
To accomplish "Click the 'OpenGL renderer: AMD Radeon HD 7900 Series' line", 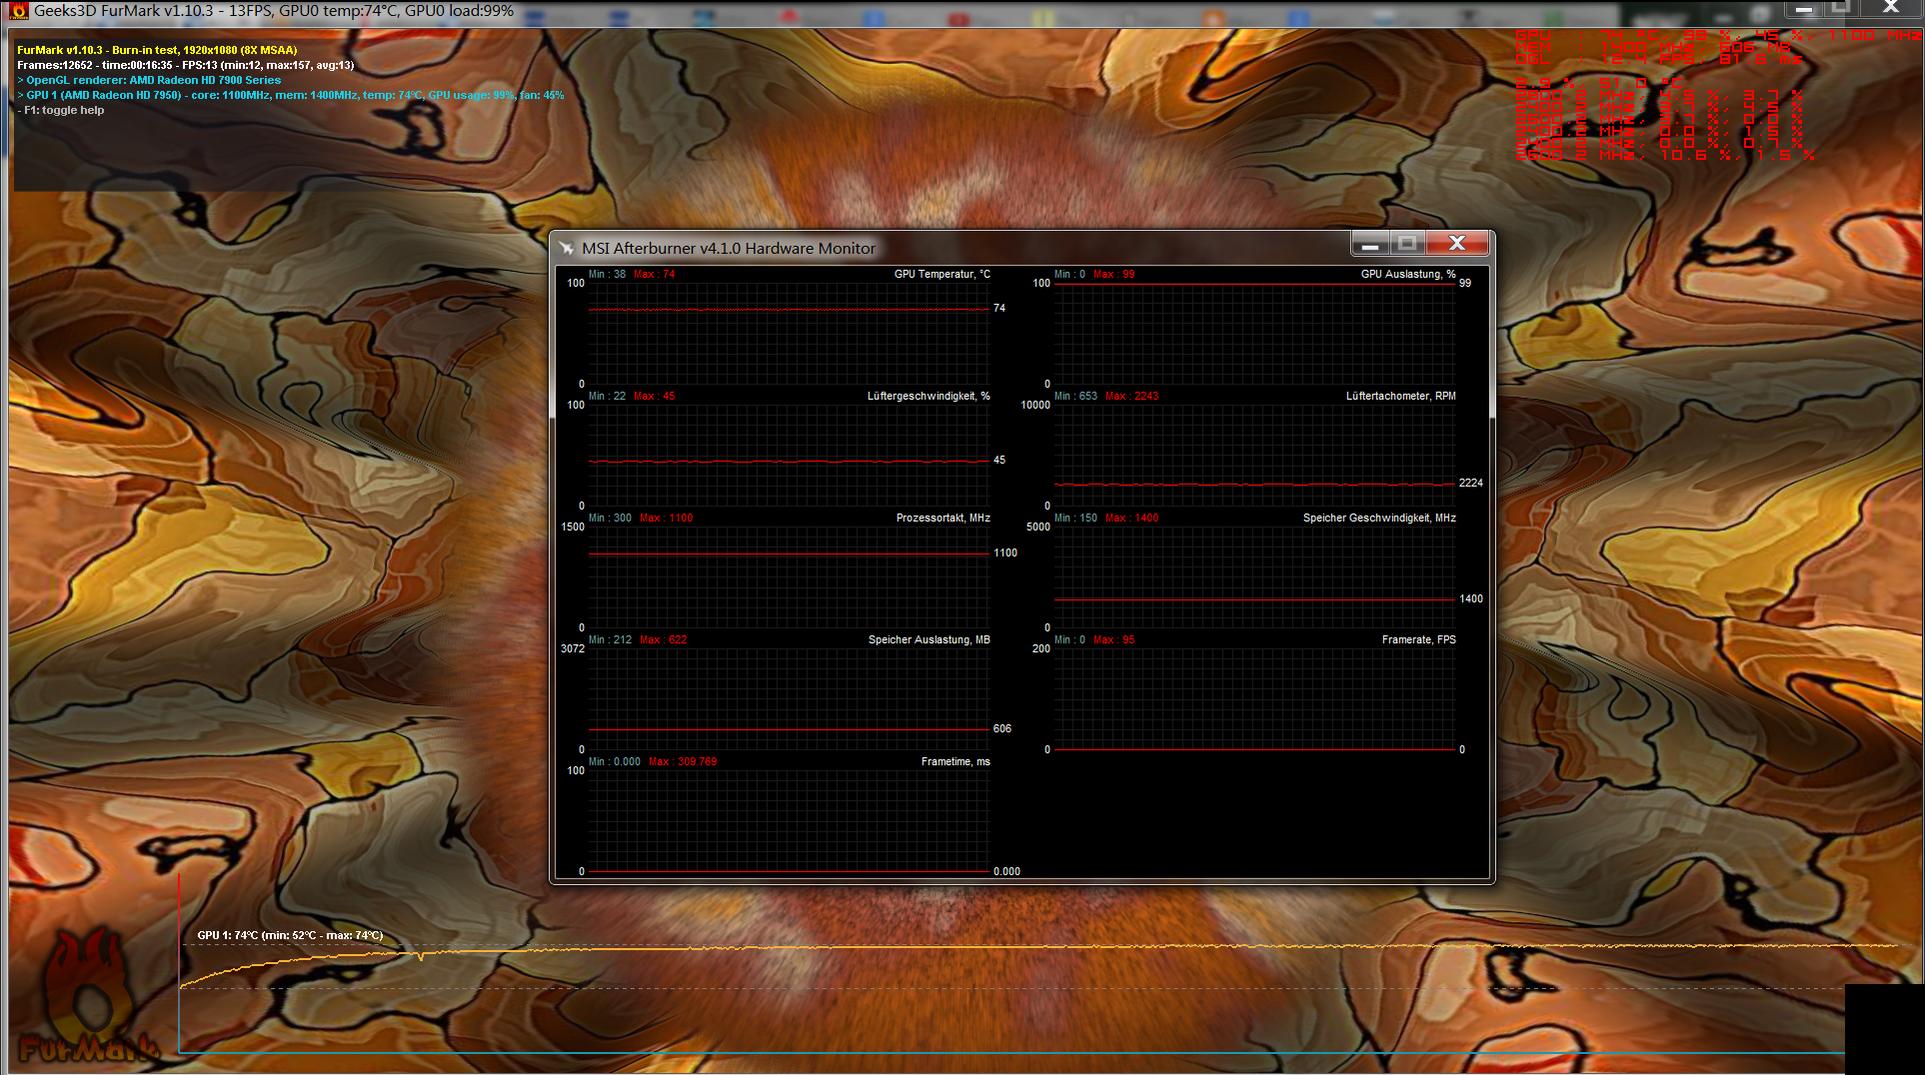I will tap(149, 80).
